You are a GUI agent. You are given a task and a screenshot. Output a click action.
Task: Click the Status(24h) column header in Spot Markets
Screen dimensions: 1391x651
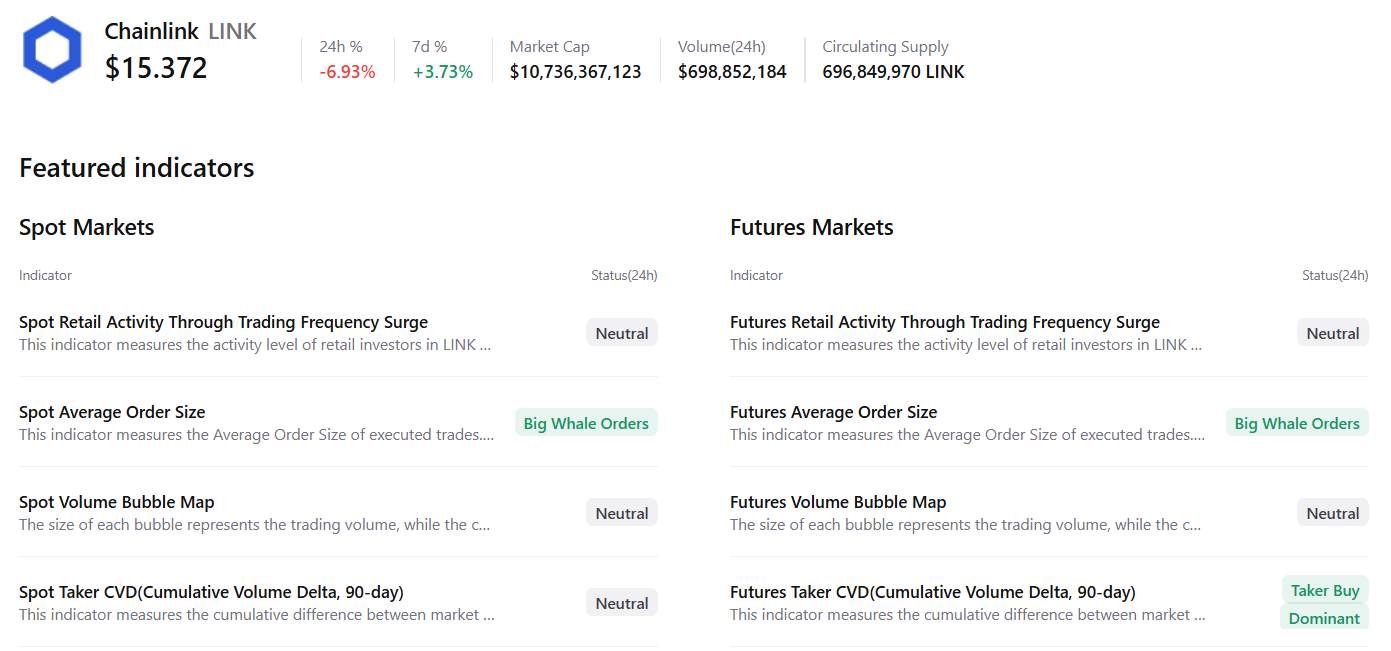coord(624,275)
